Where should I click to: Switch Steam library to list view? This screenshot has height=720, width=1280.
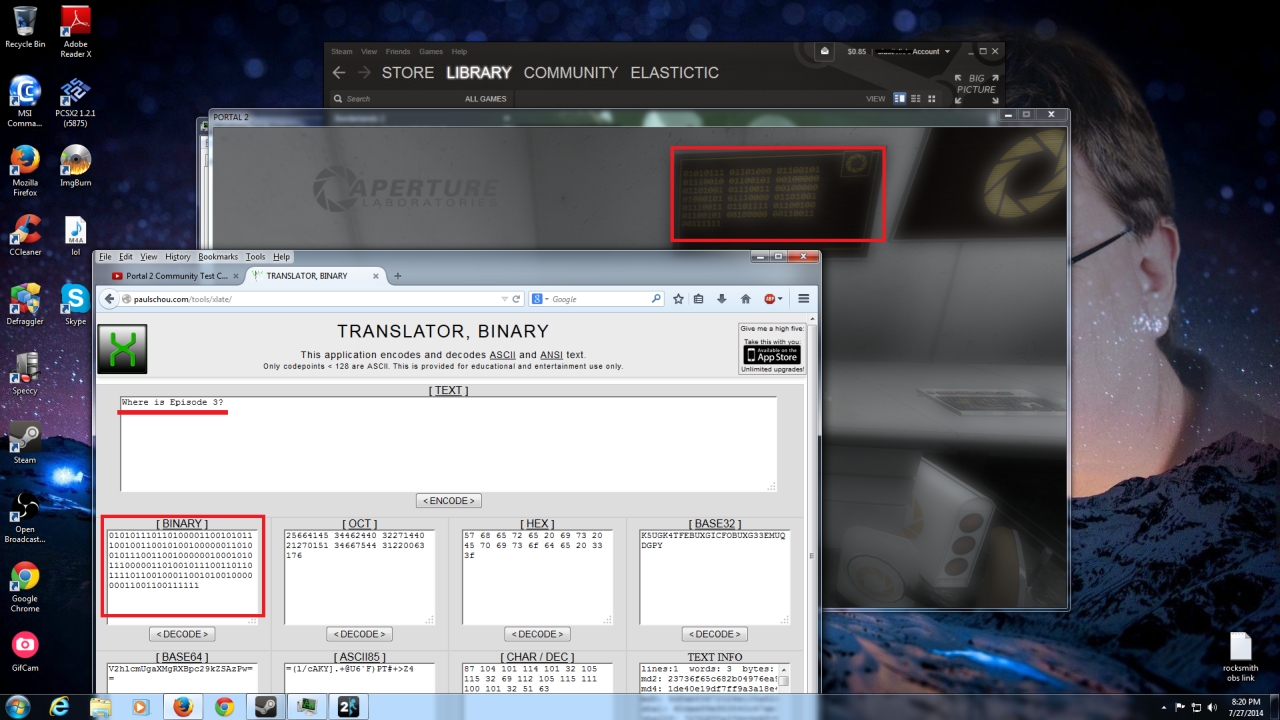click(x=916, y=99)
